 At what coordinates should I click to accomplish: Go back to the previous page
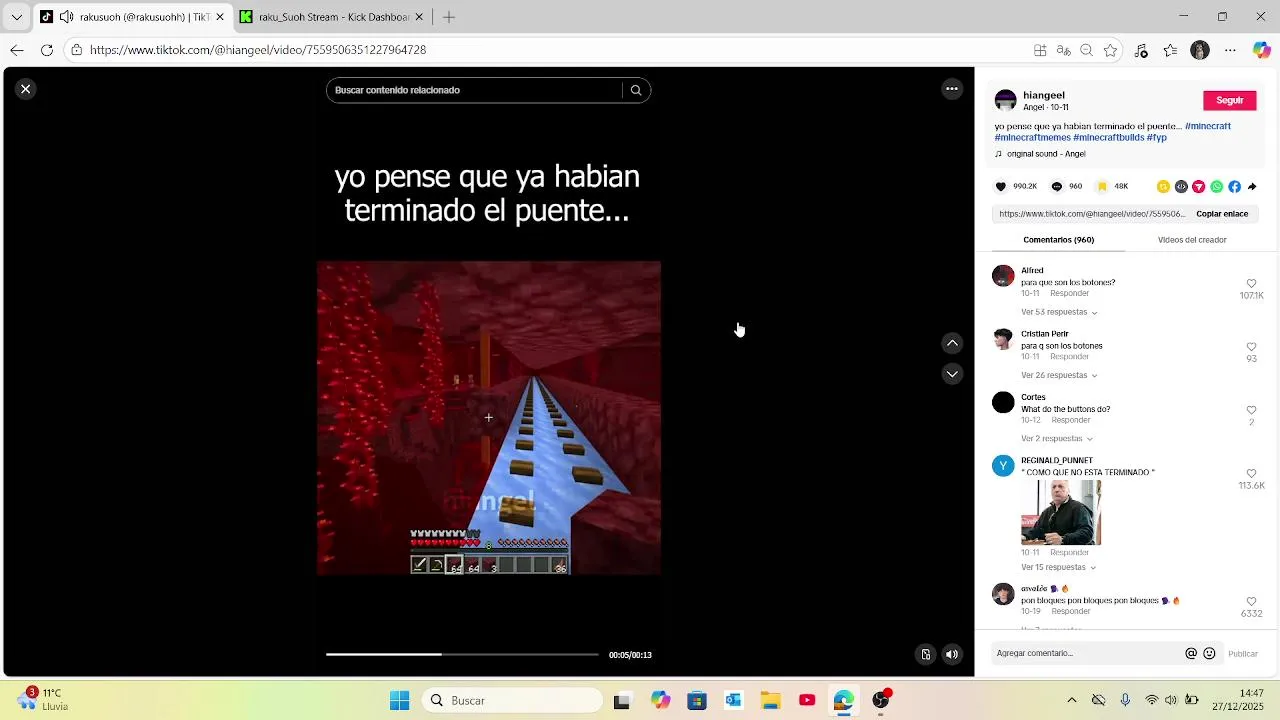(x=17, y=50)
